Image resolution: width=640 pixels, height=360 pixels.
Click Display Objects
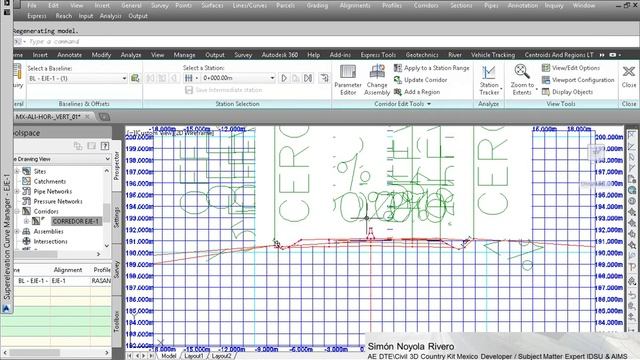(567, 92)
